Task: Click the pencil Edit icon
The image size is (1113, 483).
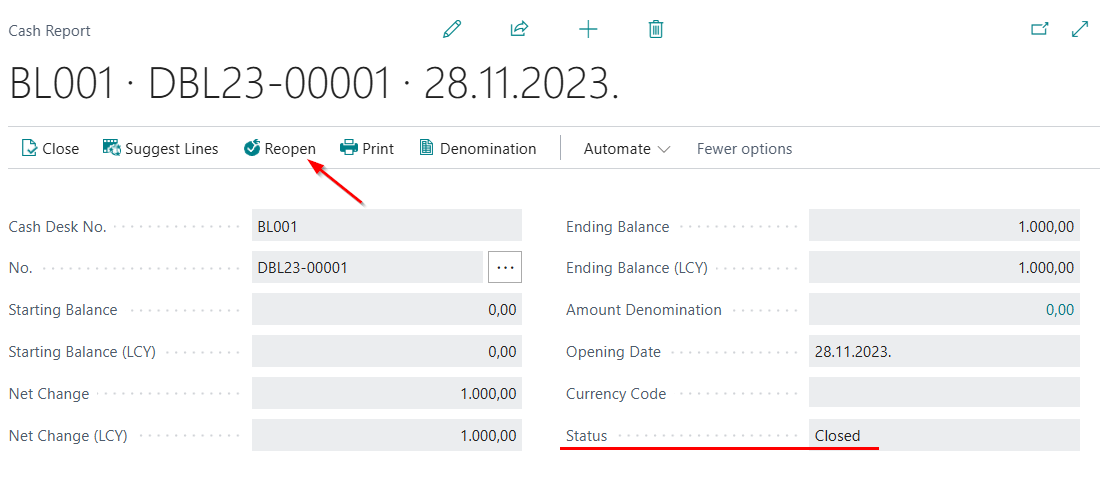Action: pyautogui.click(x=451, y=29)
